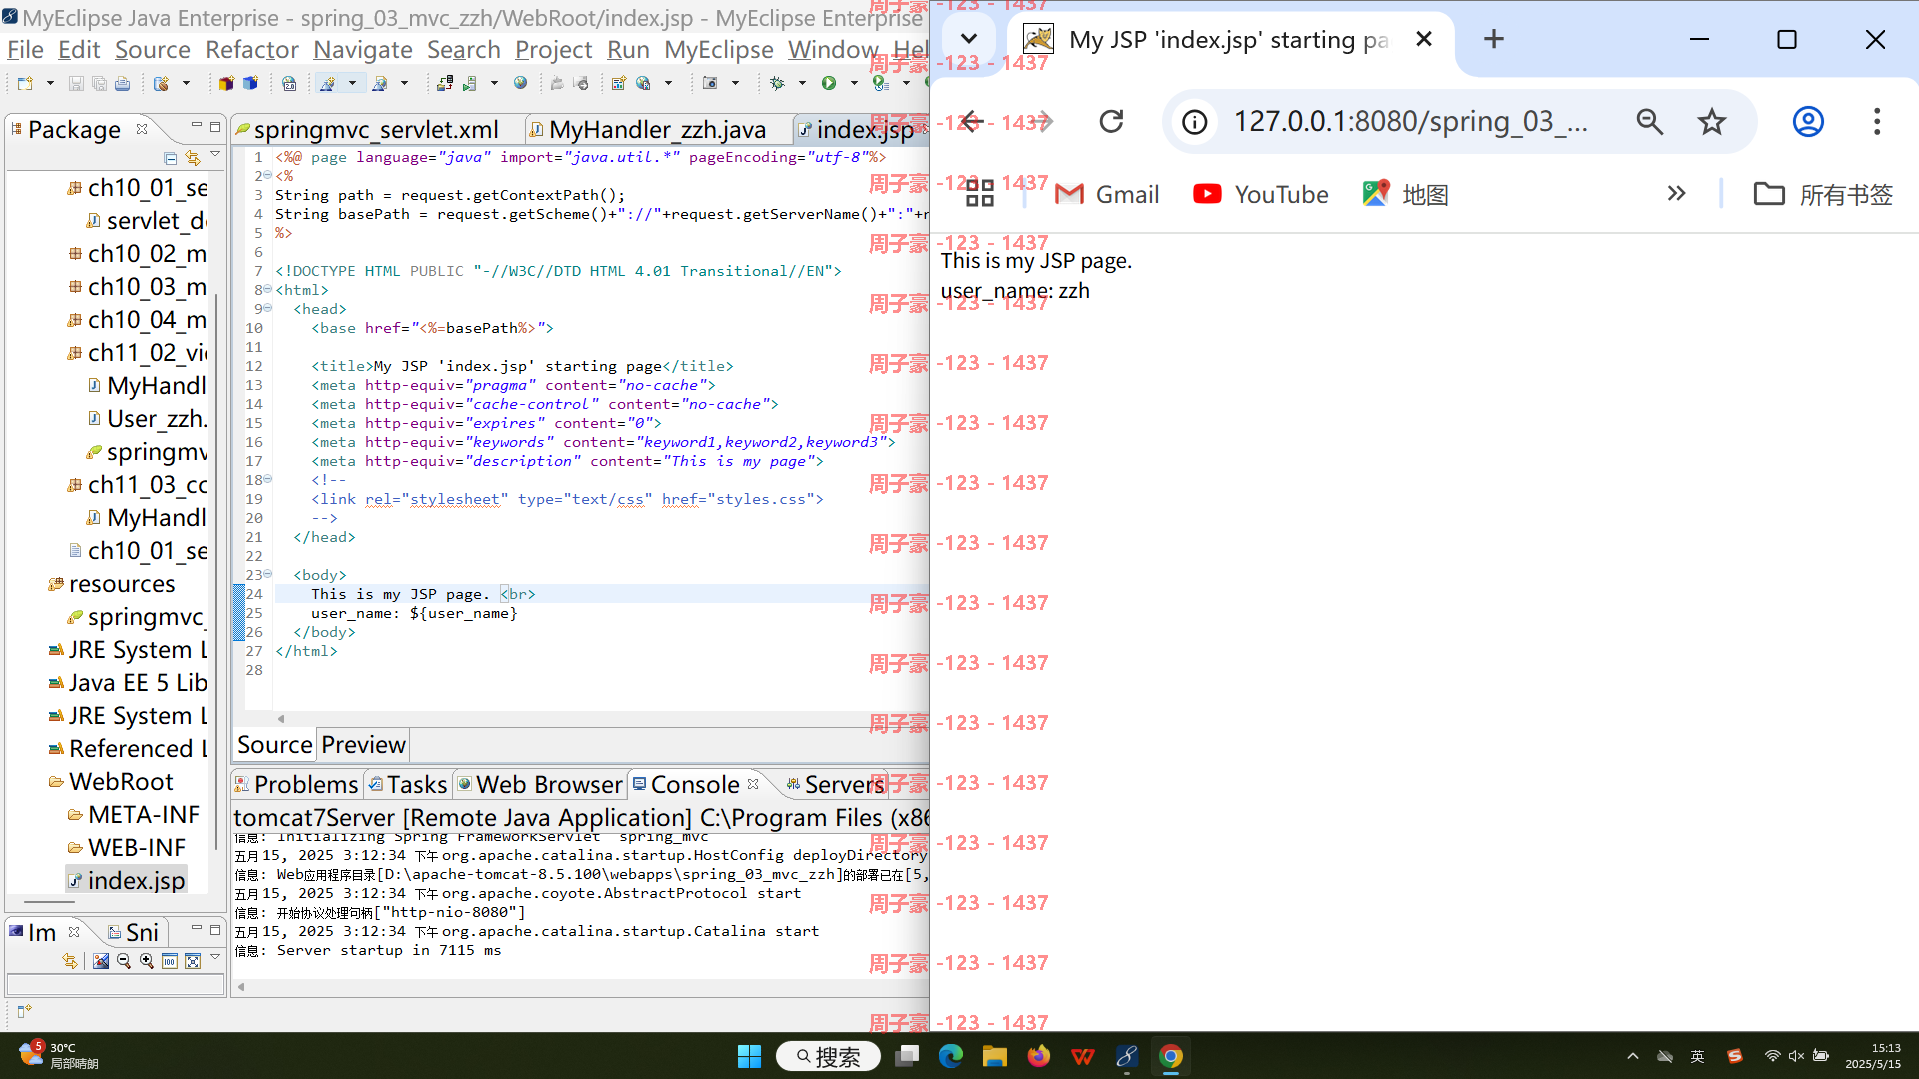Open the Refactor menu
Screen dimensions: 1919x1079
click(251, 50)
